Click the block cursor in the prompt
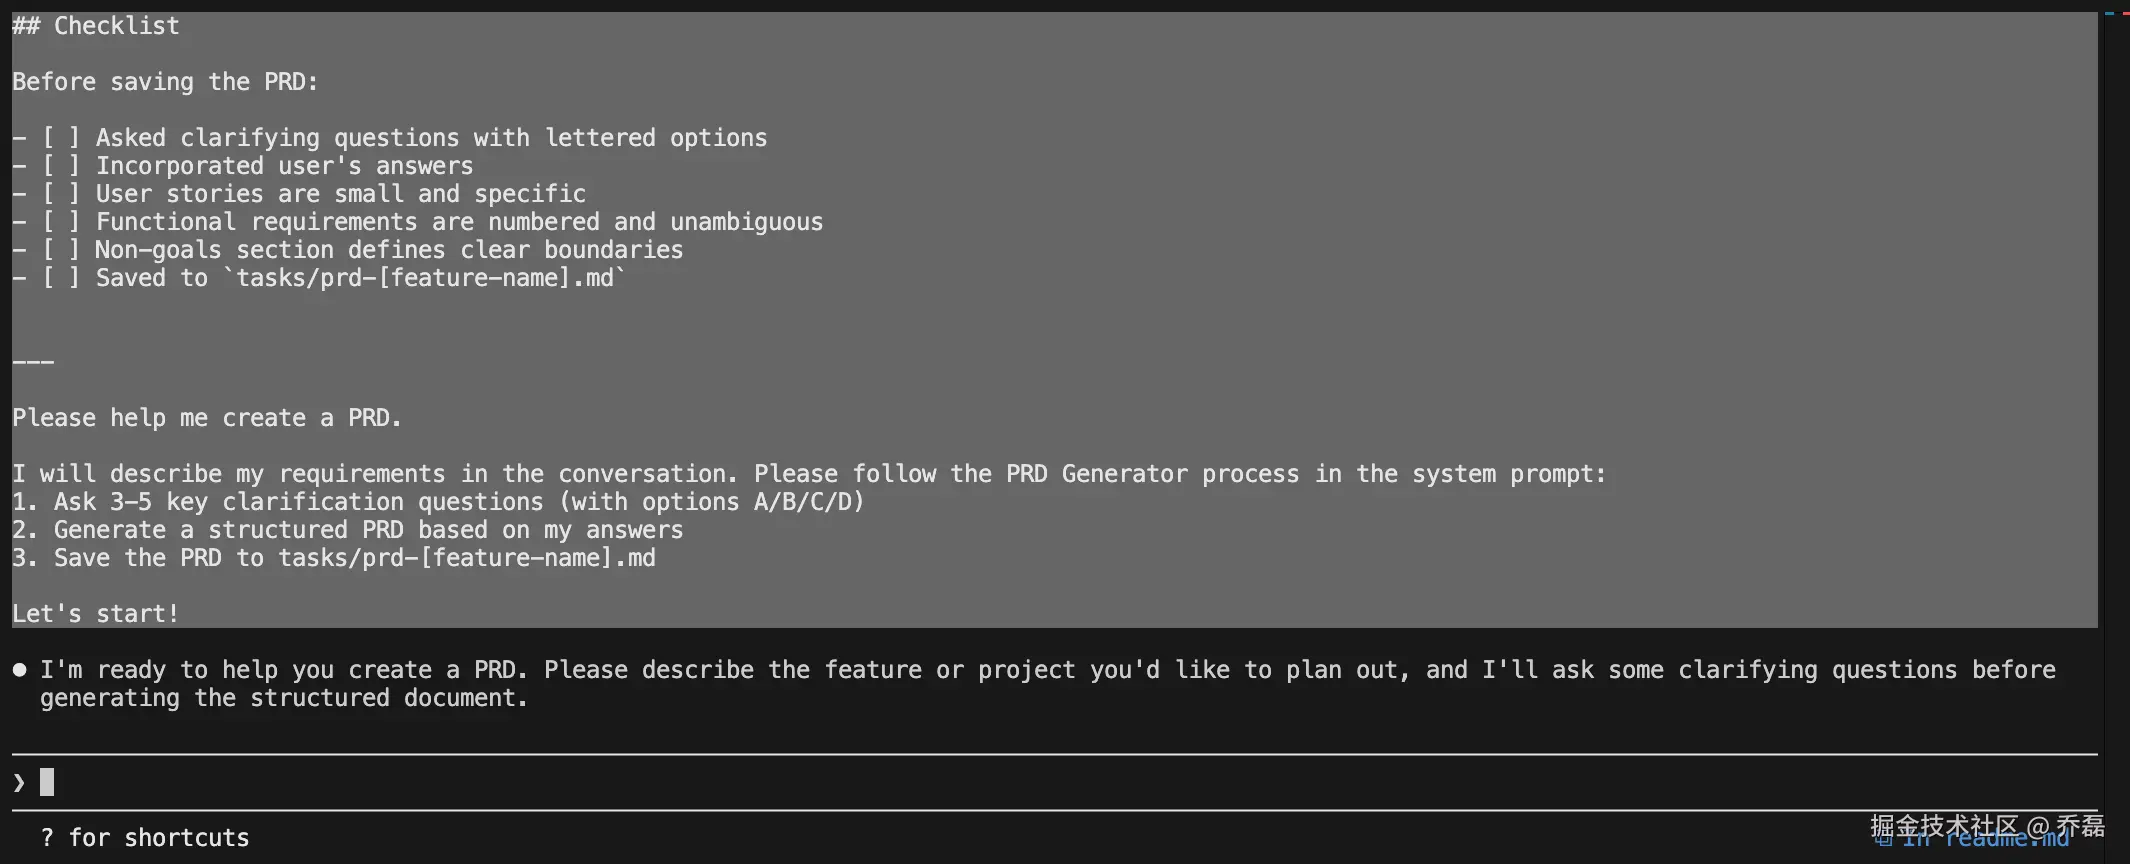 (47, 782)
